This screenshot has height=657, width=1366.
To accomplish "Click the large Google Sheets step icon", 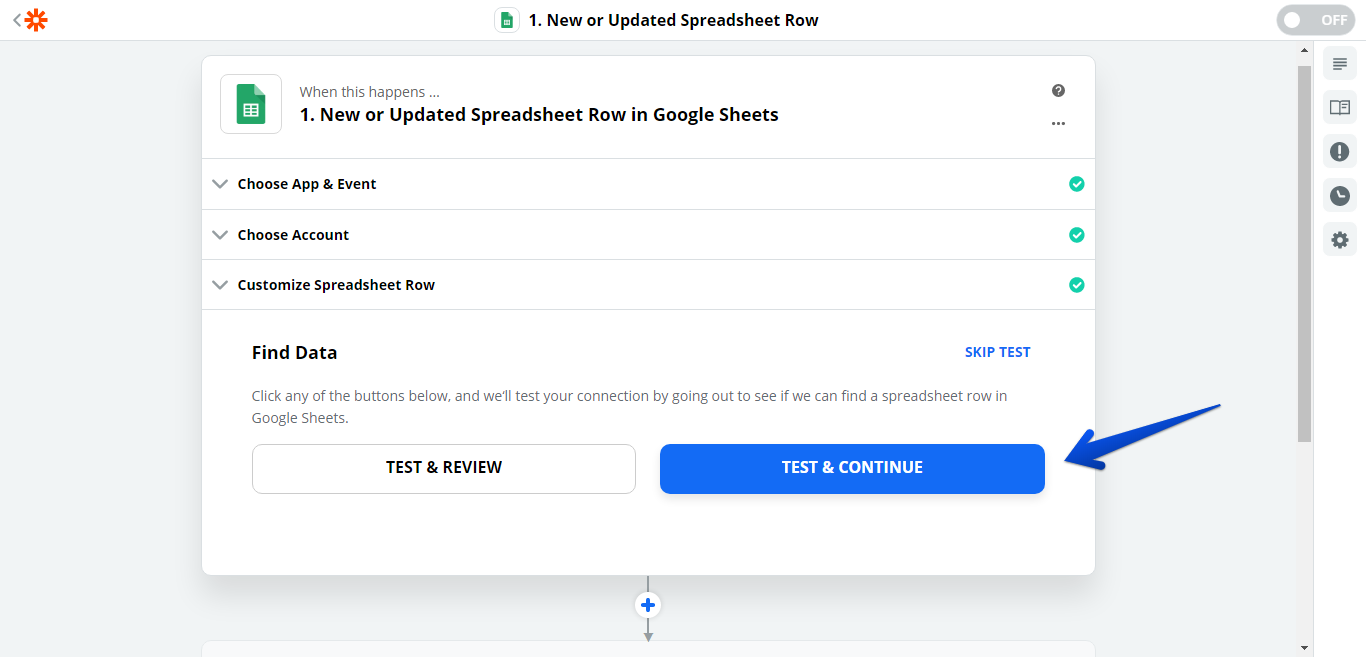I will pos(251,104).
